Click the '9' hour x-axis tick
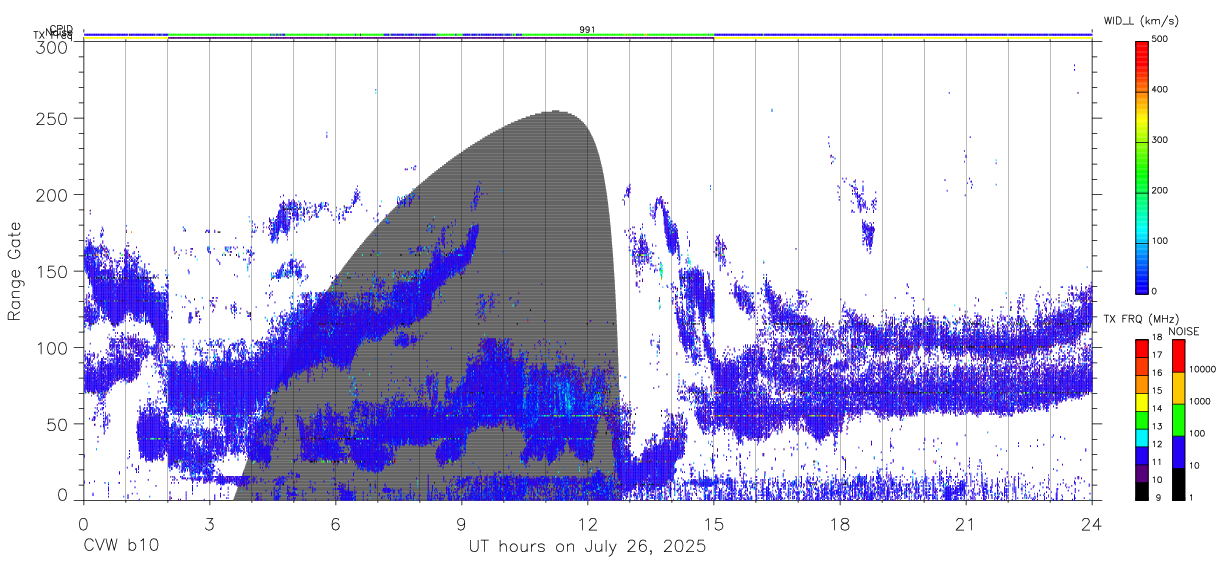The width and height of the screenshot is (1228, 567). coord(461,525)
